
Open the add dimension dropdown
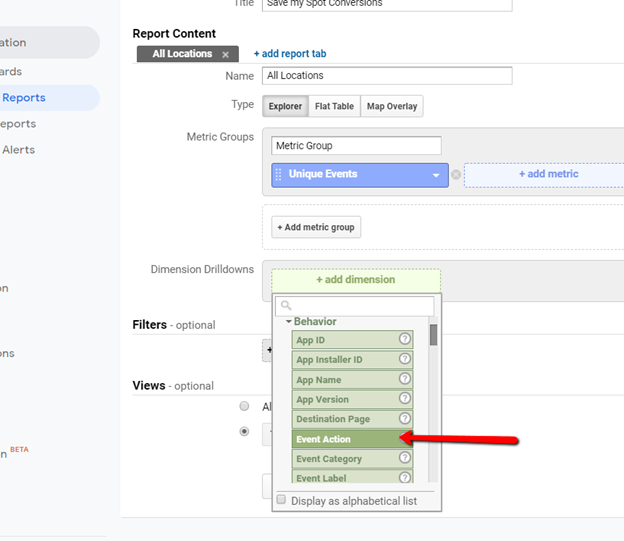pos(356,280)
